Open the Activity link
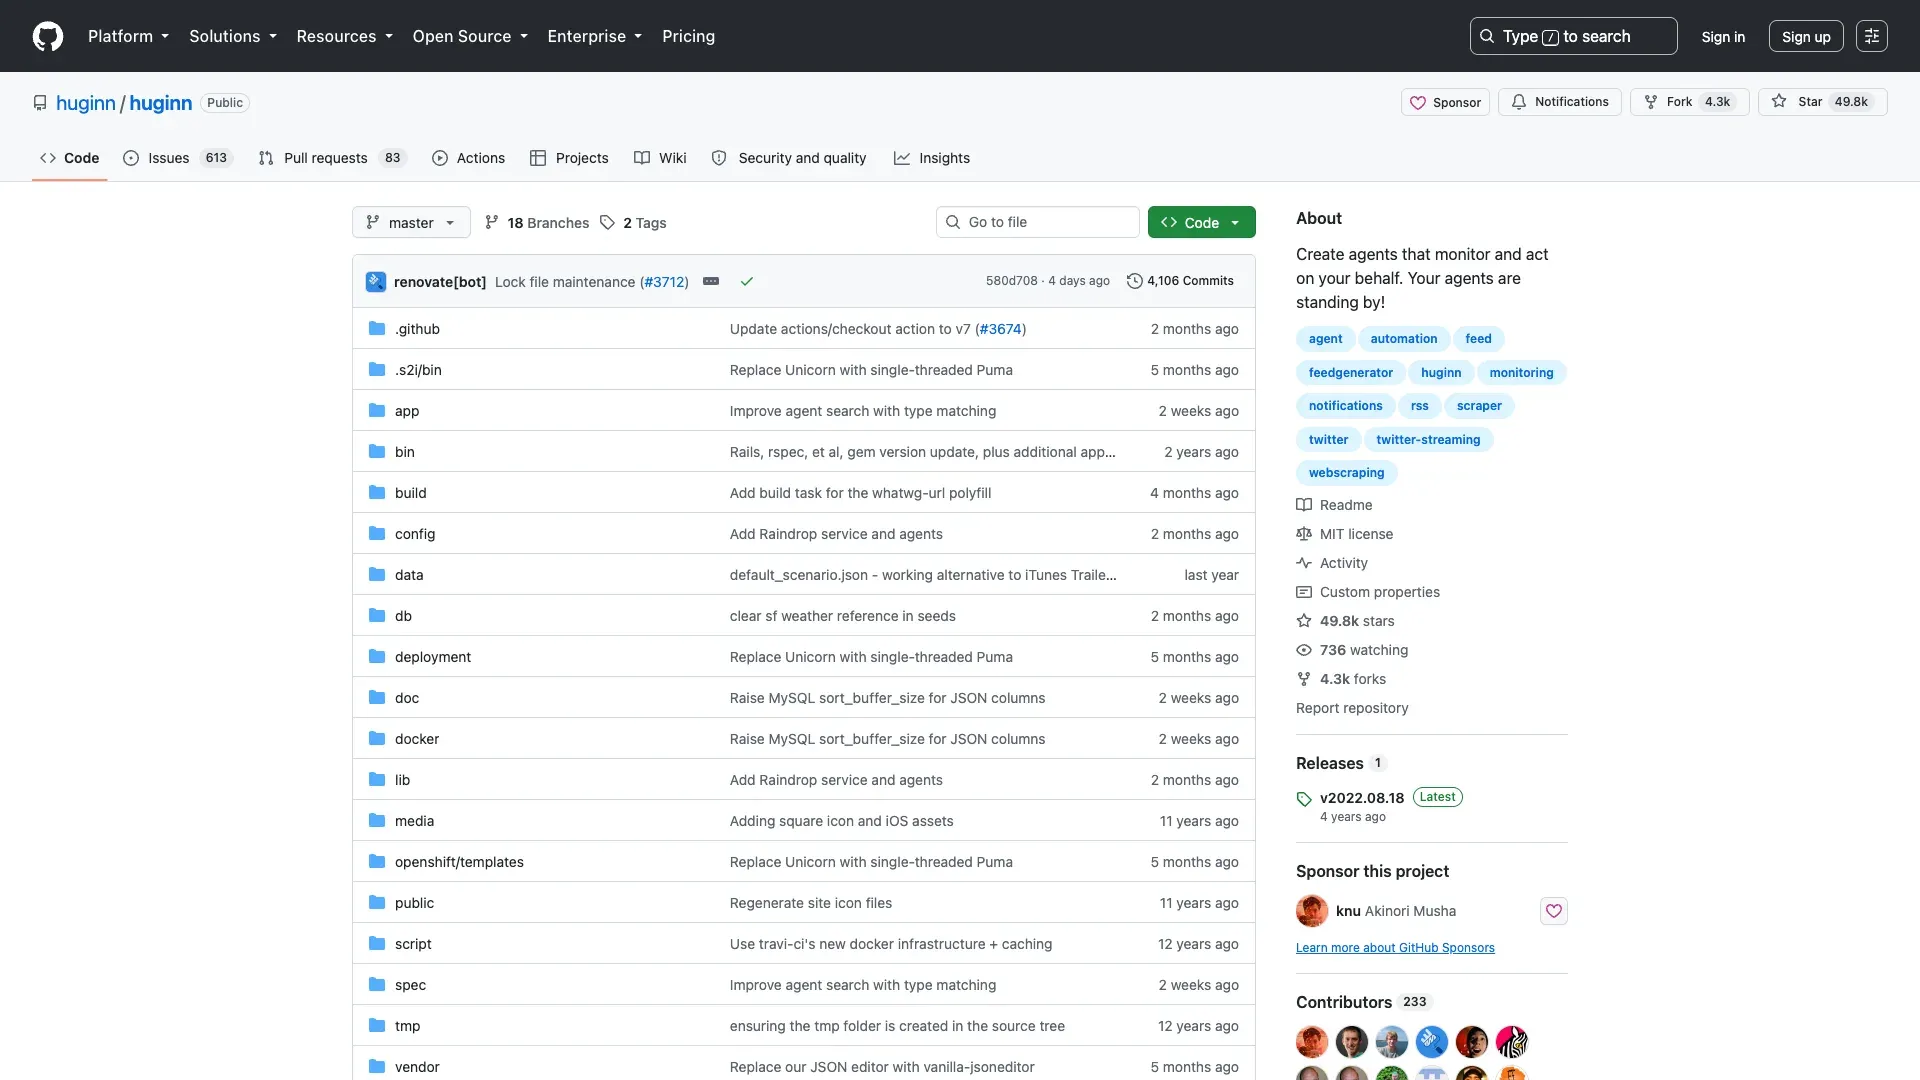This screenshot has width=1920, height=1080. tap(1332, 563)
